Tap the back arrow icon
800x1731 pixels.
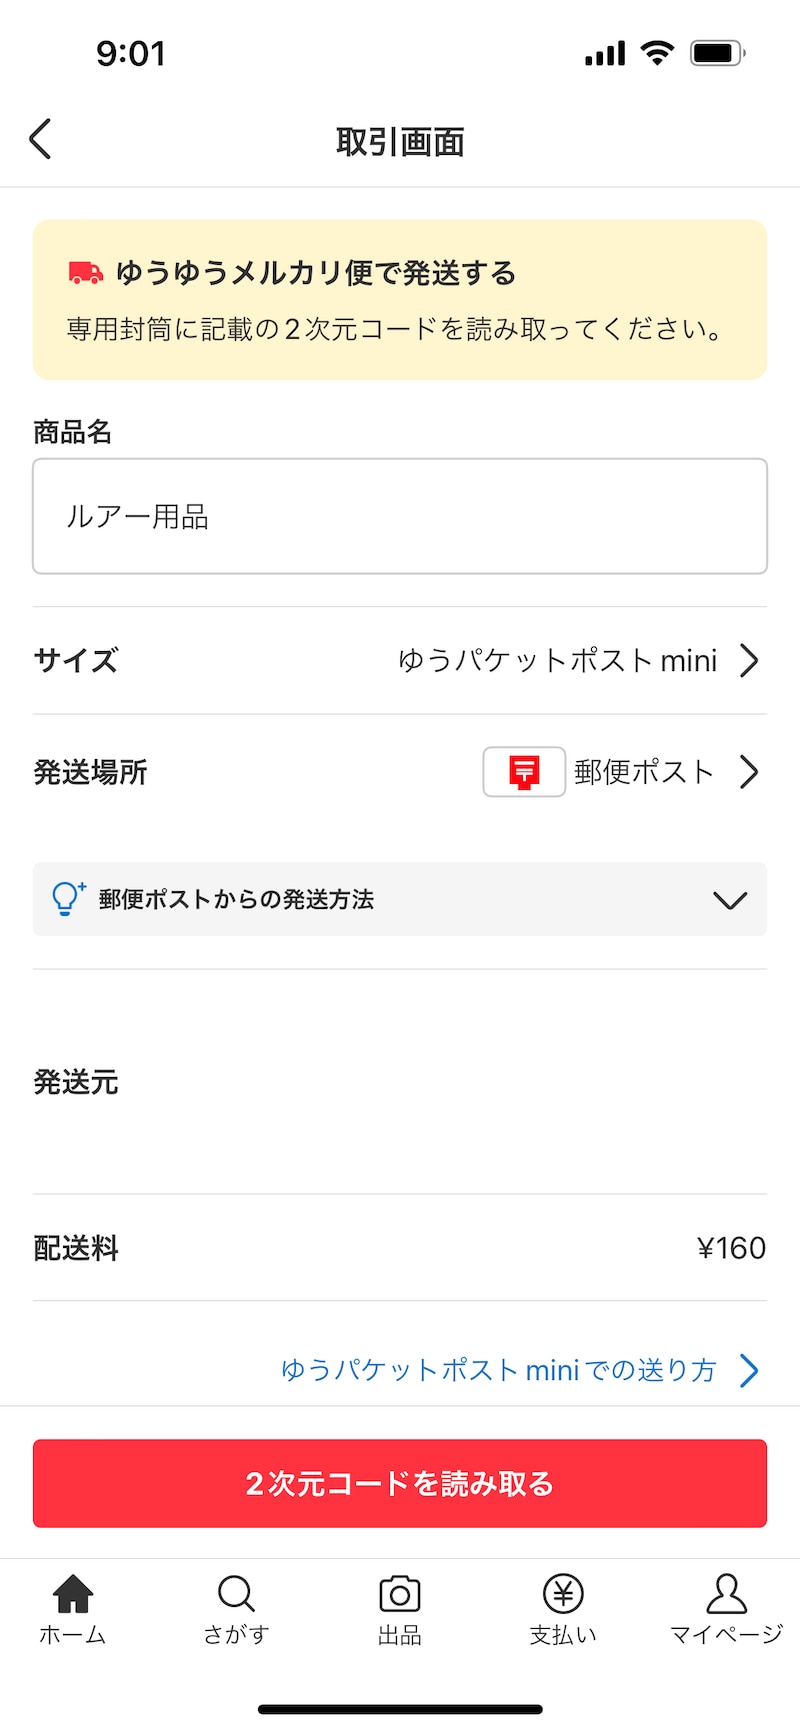coord(40,139)
